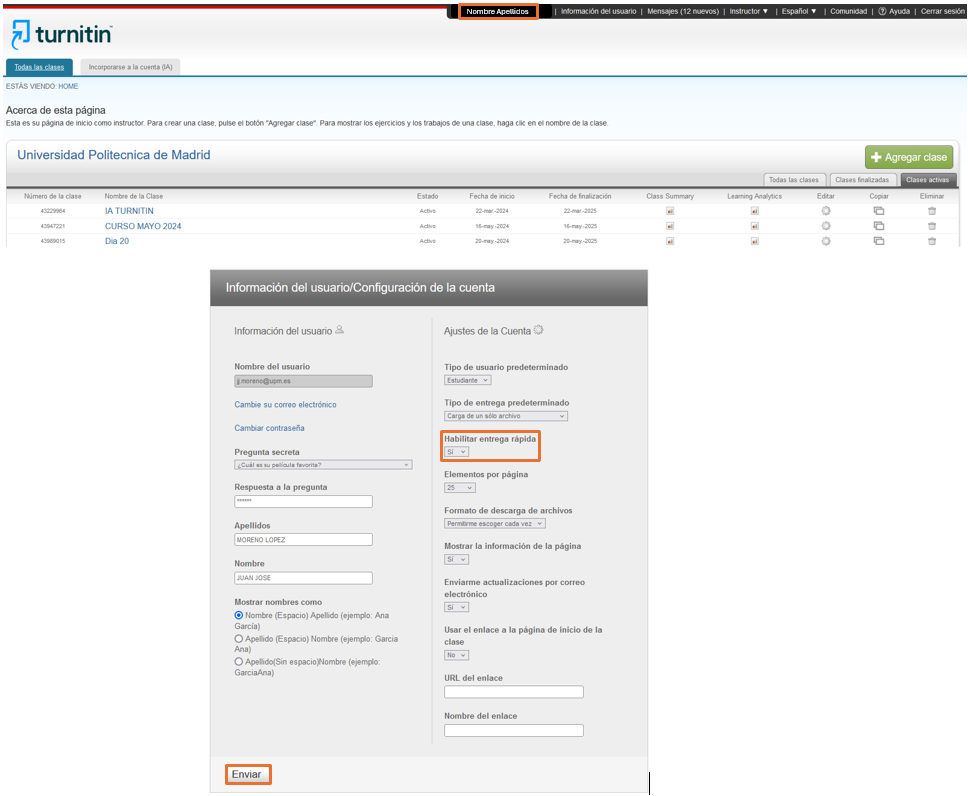Open Learning Analytics for IA TURNITIN
Viewport: 968px width, 796px height.
pyautogui.click(x=754, y=211)
